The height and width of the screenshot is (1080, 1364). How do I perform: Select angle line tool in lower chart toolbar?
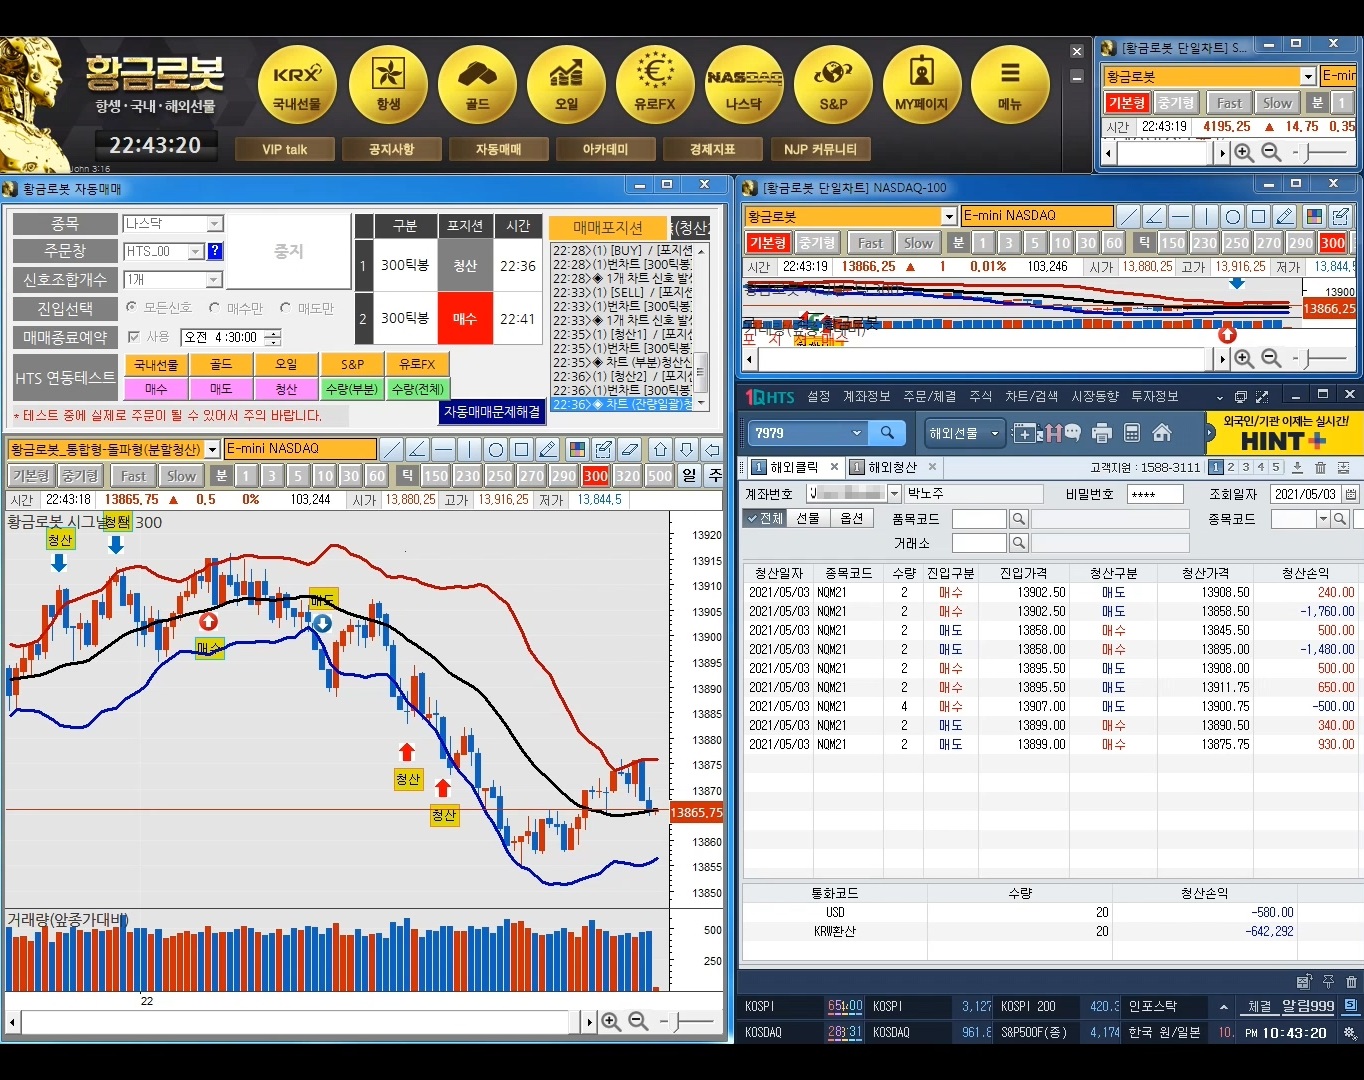tap(418, 449)
